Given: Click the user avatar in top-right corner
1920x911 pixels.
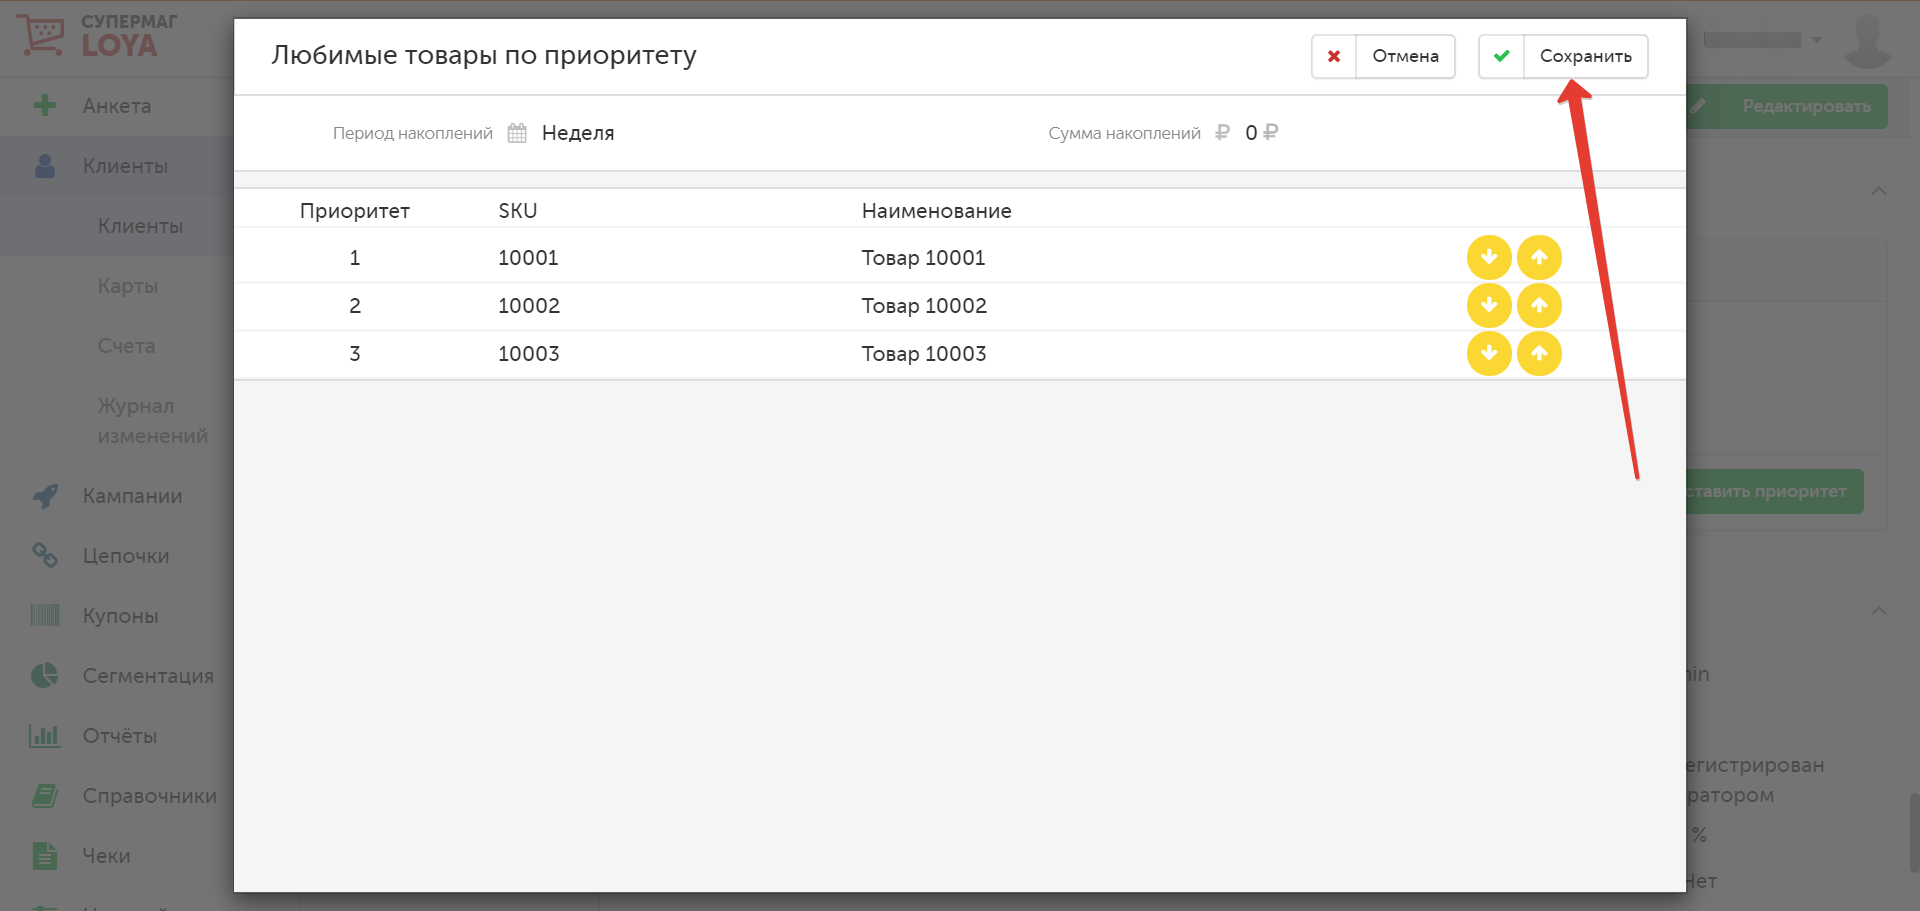Looking at the screenshot, I should (1867, 40).
